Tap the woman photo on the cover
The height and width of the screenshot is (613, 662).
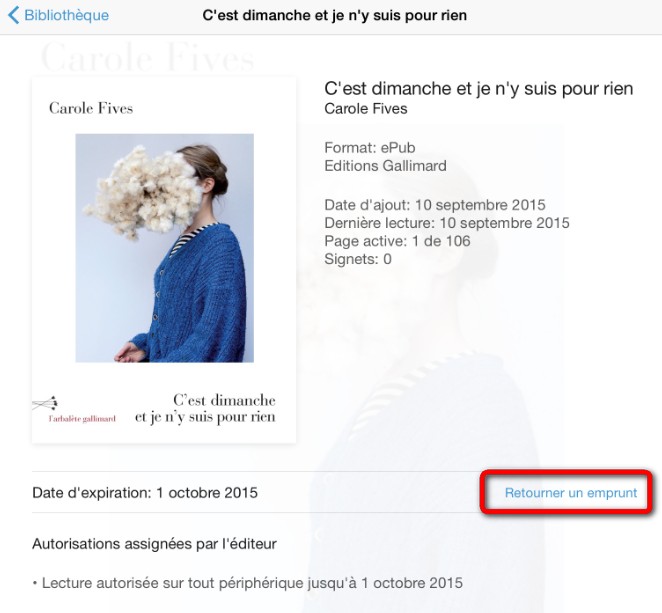pos(165,248)
